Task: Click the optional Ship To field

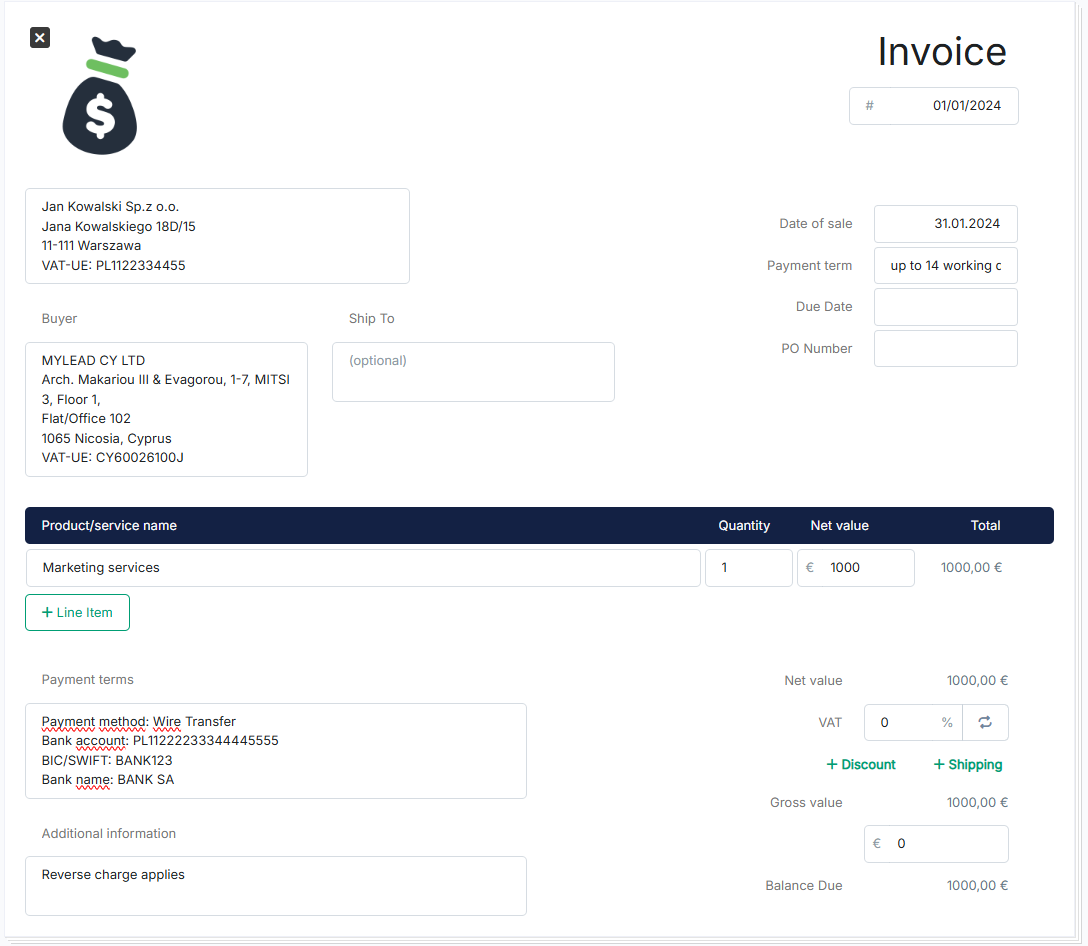Action: 473,372
